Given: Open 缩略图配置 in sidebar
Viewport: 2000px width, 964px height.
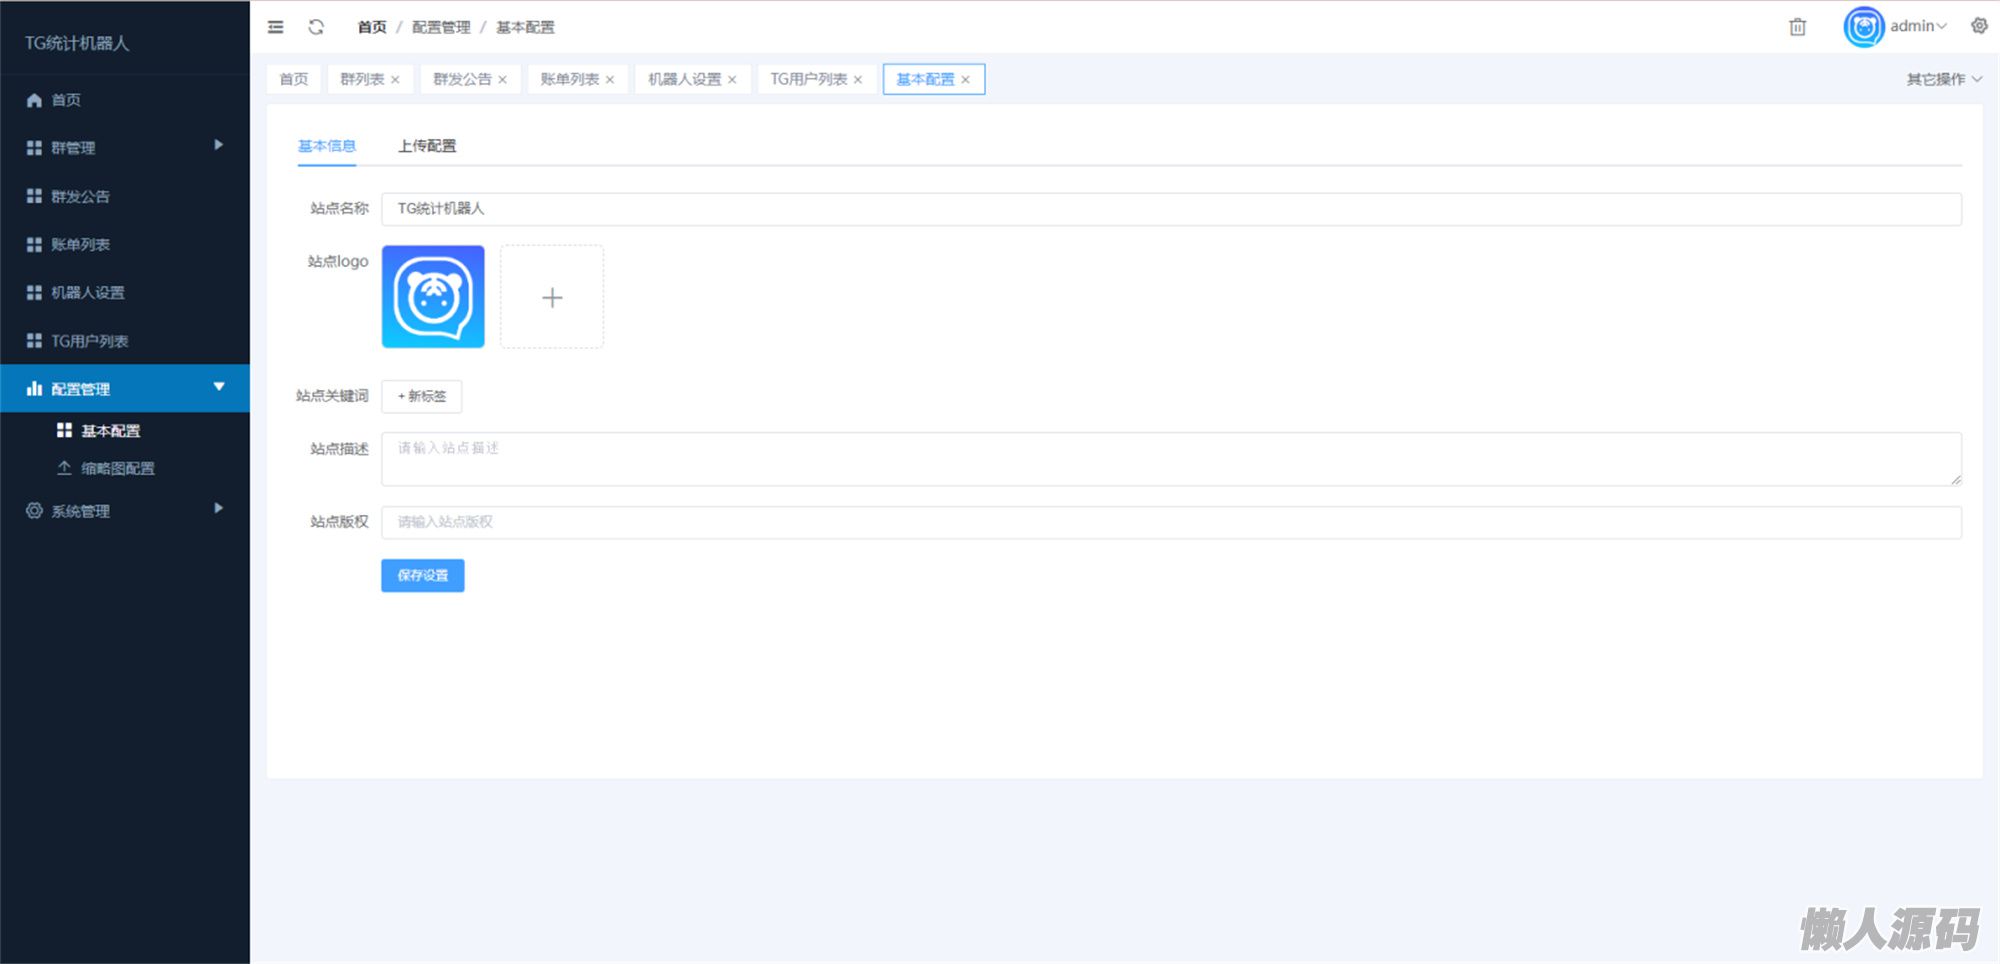Looking at the screenshot, I should (x=117, y=468).
